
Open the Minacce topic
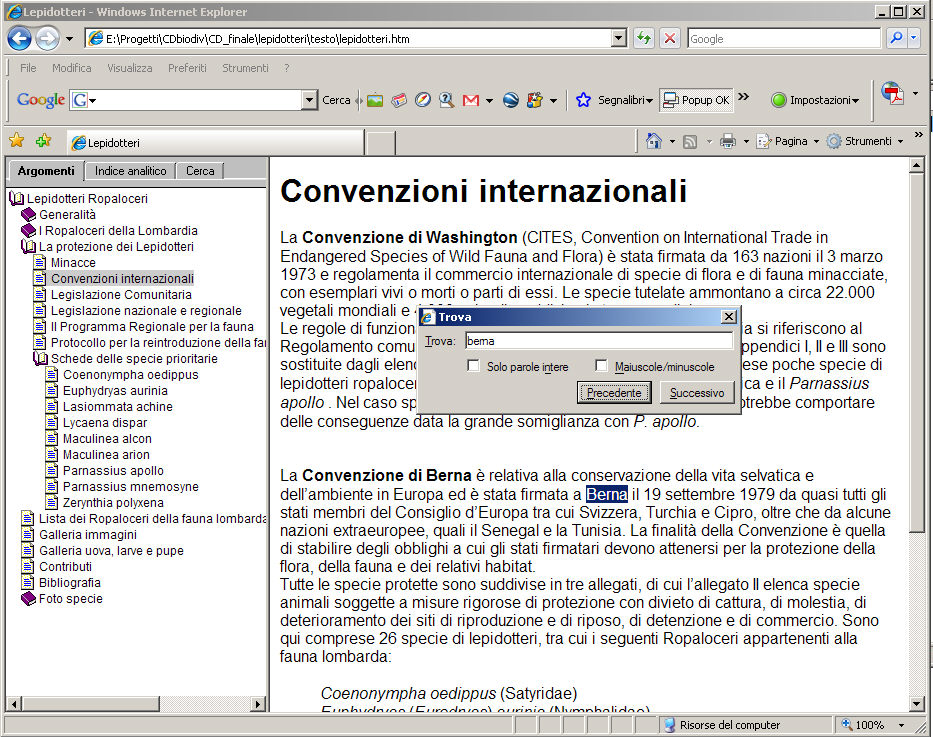tap(73, 262)
